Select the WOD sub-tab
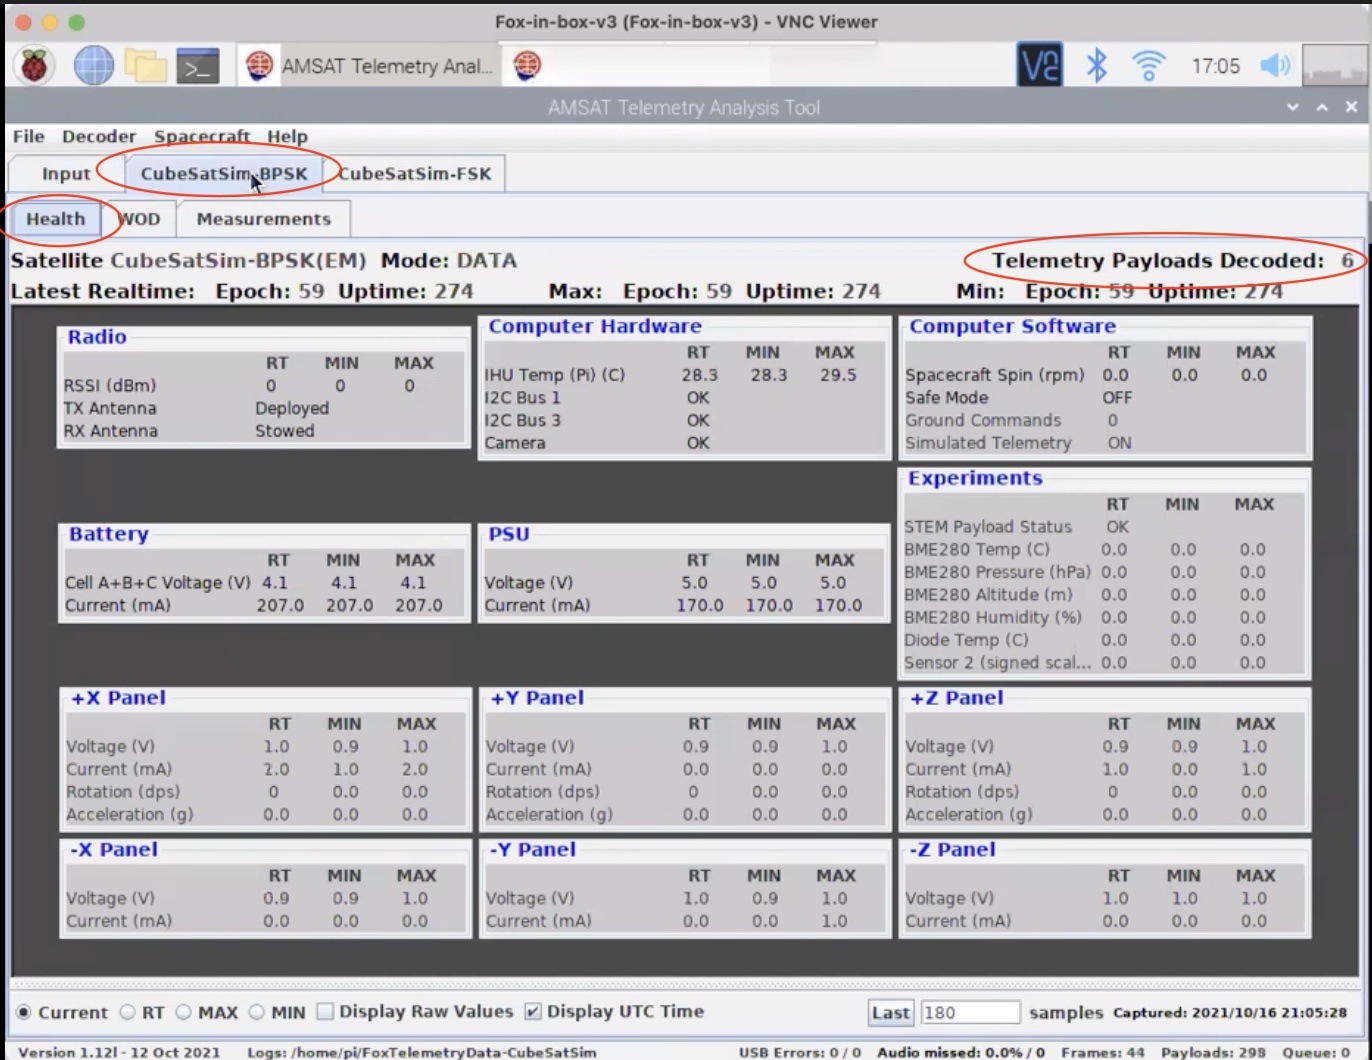Image resolution: width=1372 pixels, height=1060 pixels. click(x=139, y=219)
